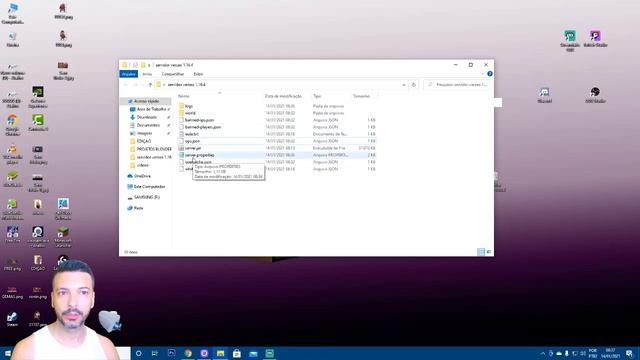Image resolution: width=640 pixels, height=360 pixels.
Task: Open Microsoft Store from taskbar
Action: (237, 353)
